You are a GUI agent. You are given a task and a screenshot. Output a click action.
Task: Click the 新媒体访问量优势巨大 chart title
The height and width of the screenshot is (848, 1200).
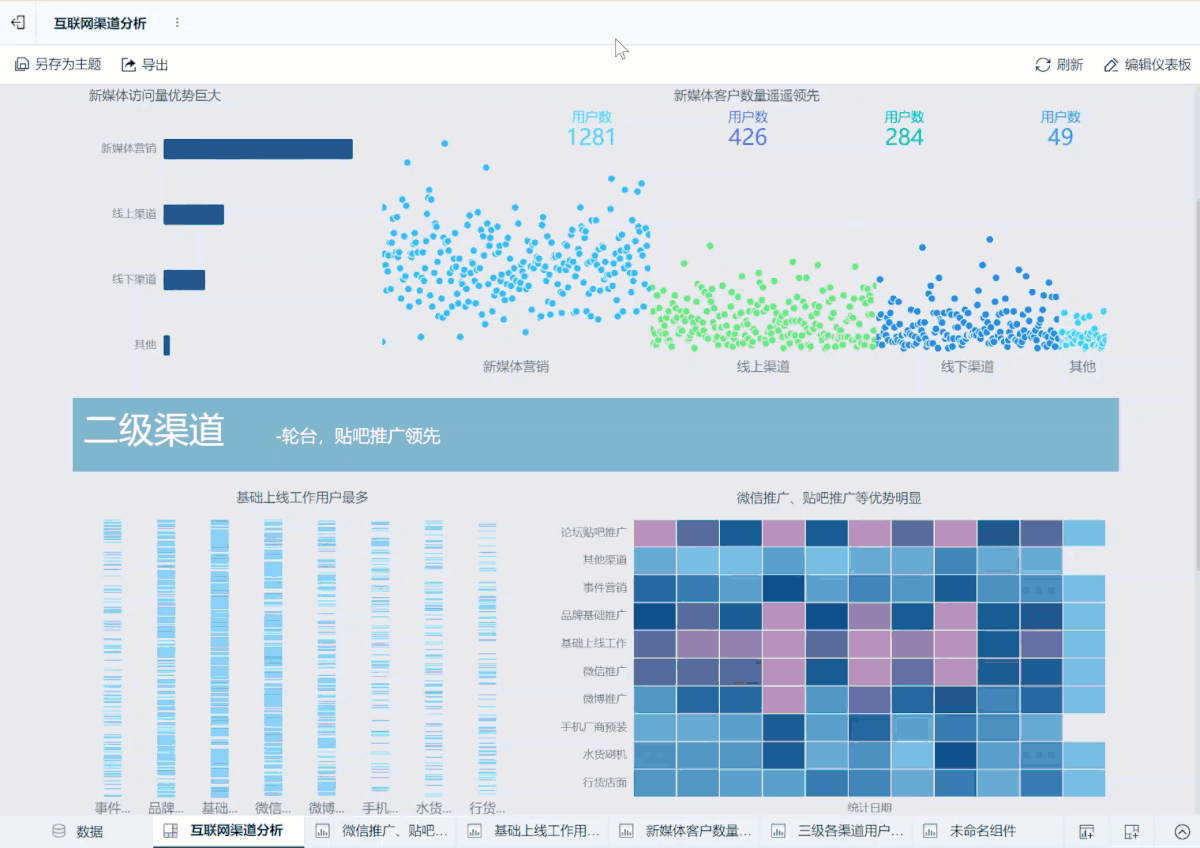point(155,96)
